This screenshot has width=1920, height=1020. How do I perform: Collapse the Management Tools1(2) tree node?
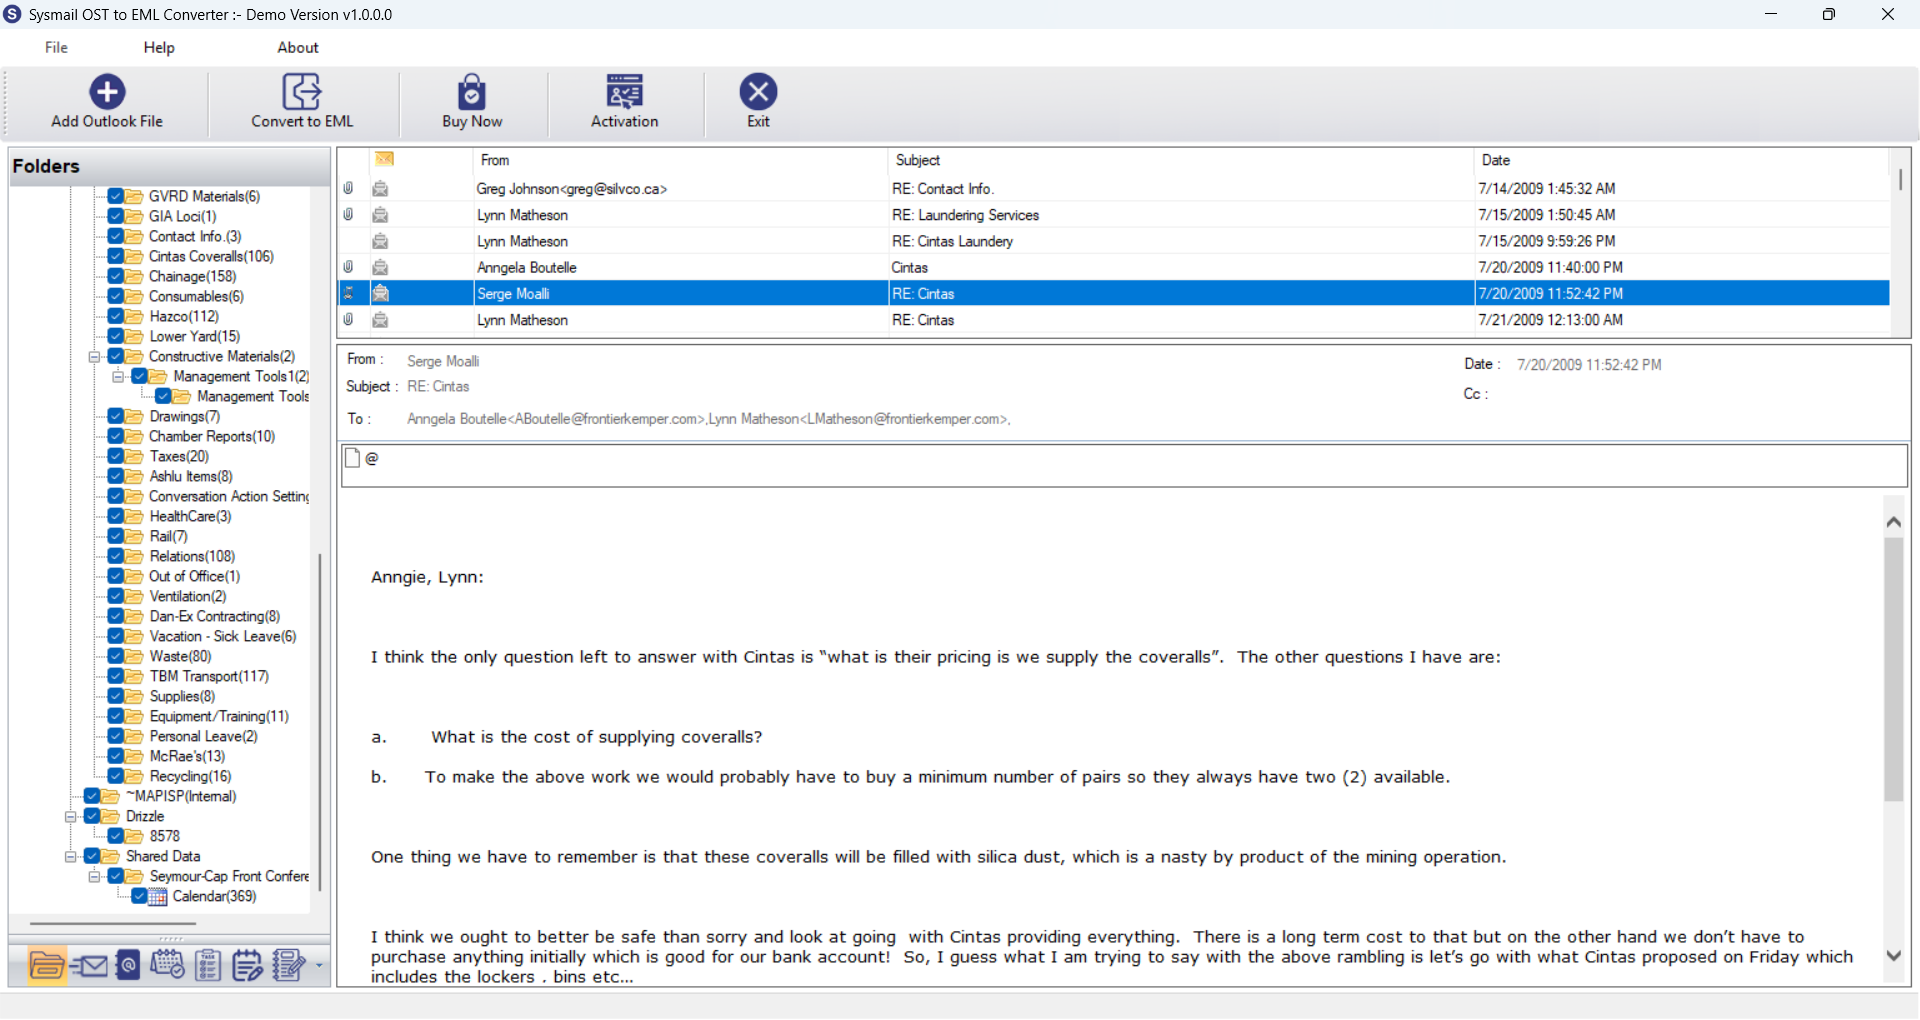click(x=119, y=377)
